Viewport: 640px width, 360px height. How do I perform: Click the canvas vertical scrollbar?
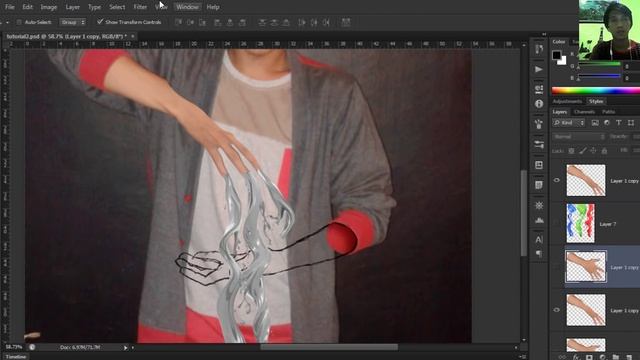pos(524,213)
